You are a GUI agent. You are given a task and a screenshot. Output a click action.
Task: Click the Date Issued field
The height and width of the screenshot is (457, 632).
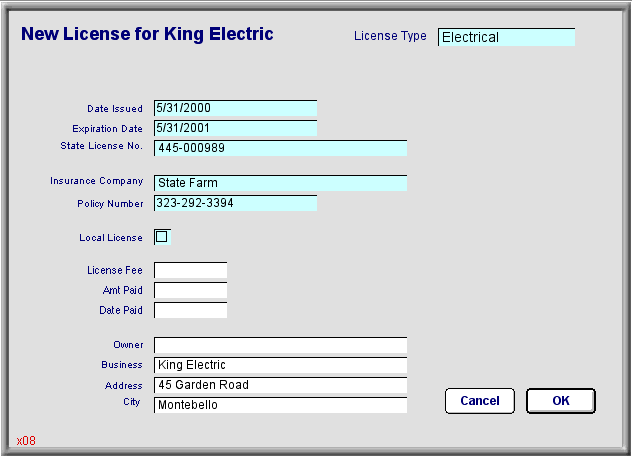(235, 108)
